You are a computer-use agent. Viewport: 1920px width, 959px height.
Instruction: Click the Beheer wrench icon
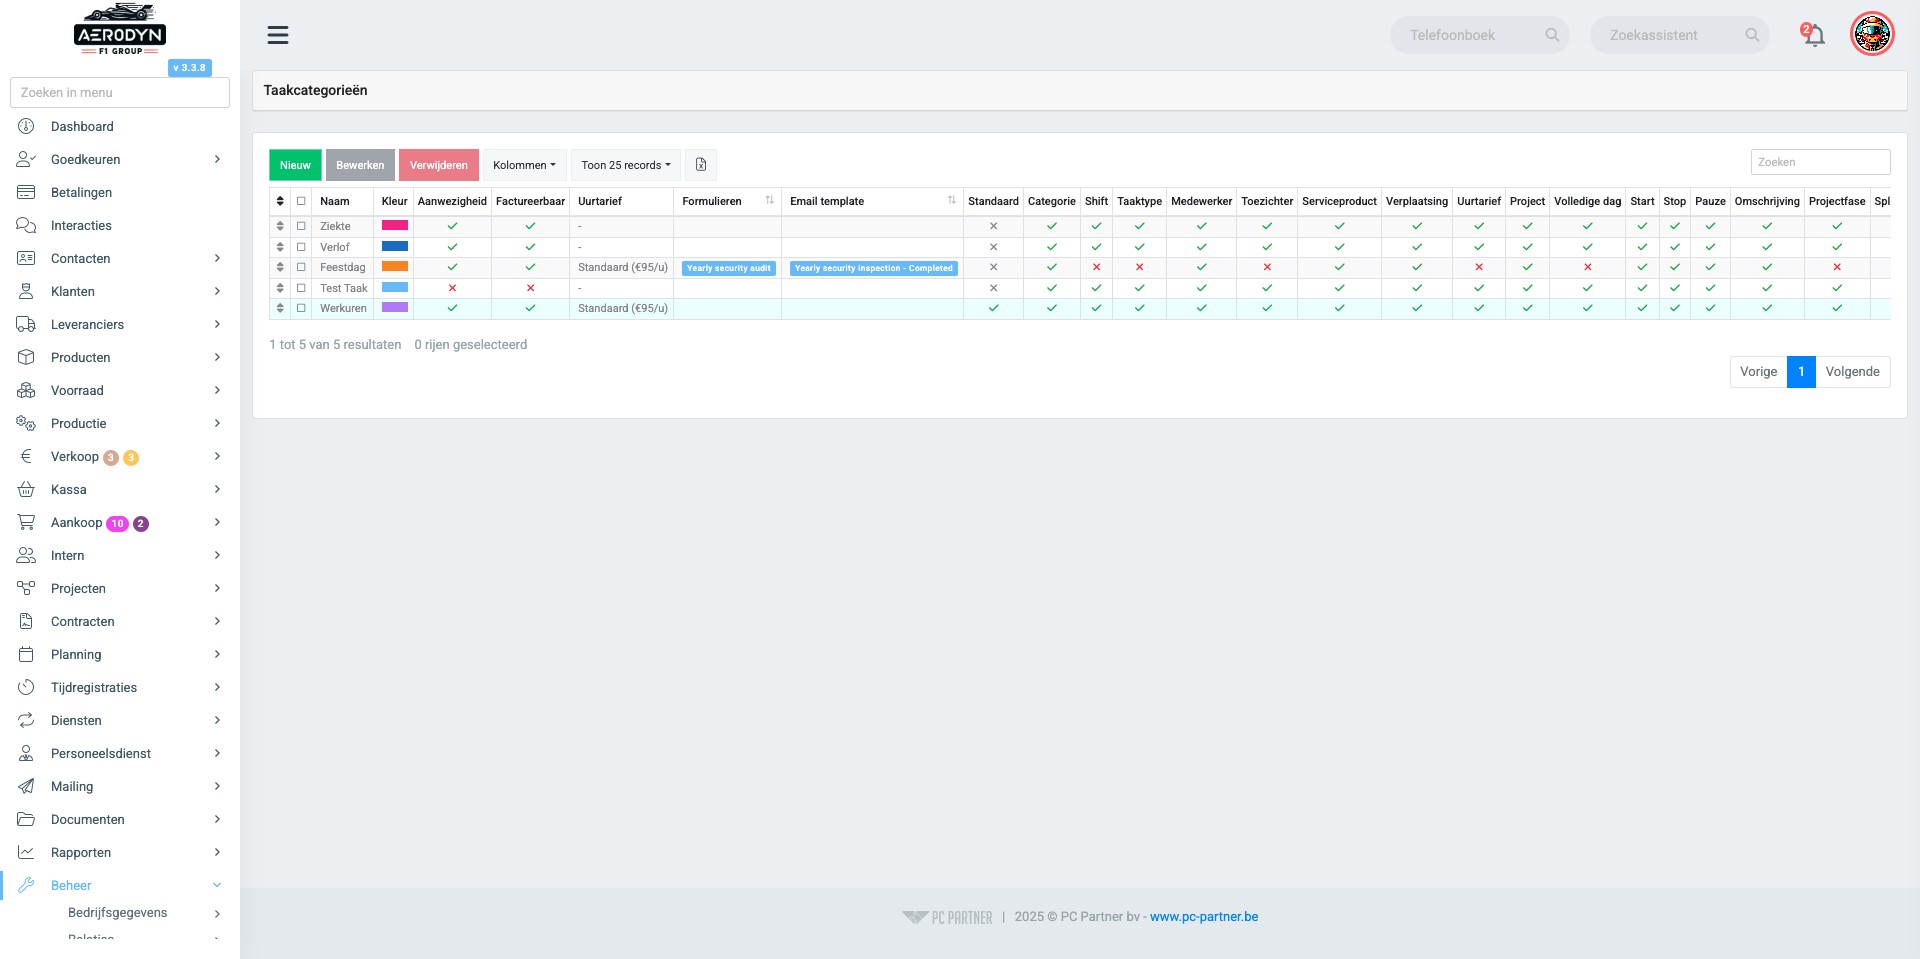click(26, 885)
